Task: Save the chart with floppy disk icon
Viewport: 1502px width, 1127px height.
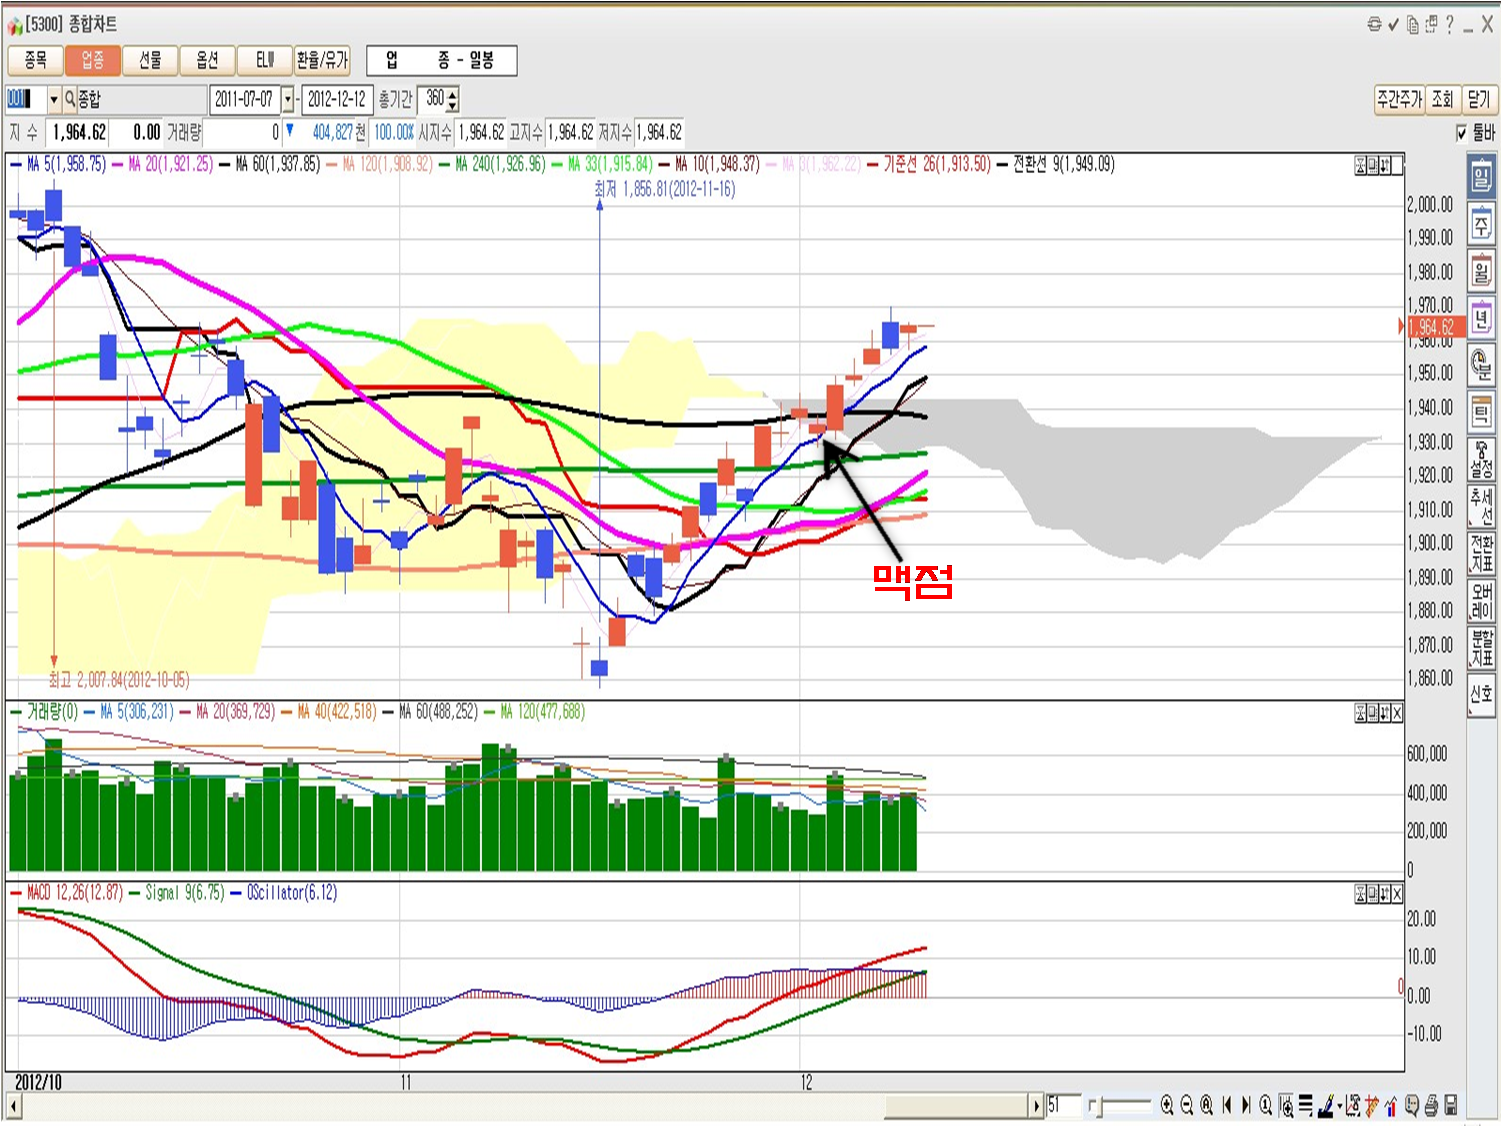Action: click(x=1451, y=1105)
